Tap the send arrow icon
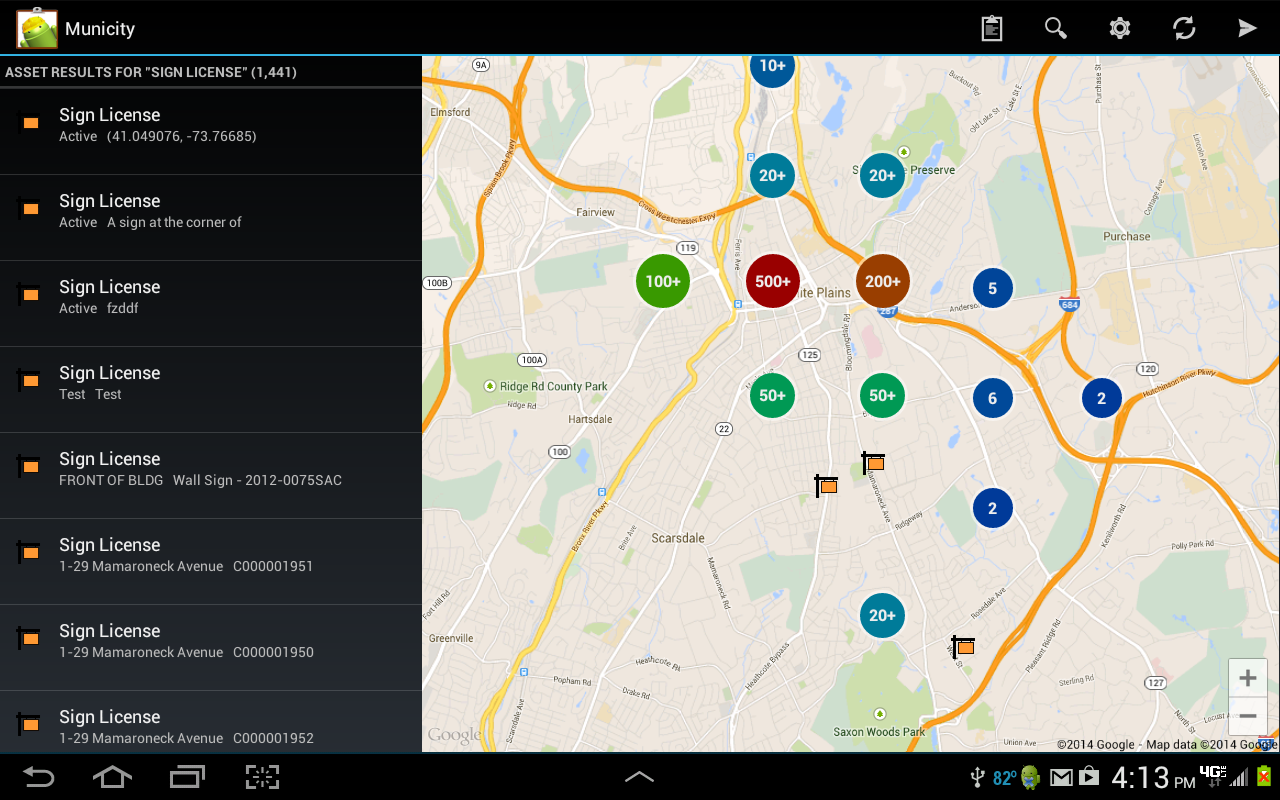1280x800 pixels. tap(1247, 28)
